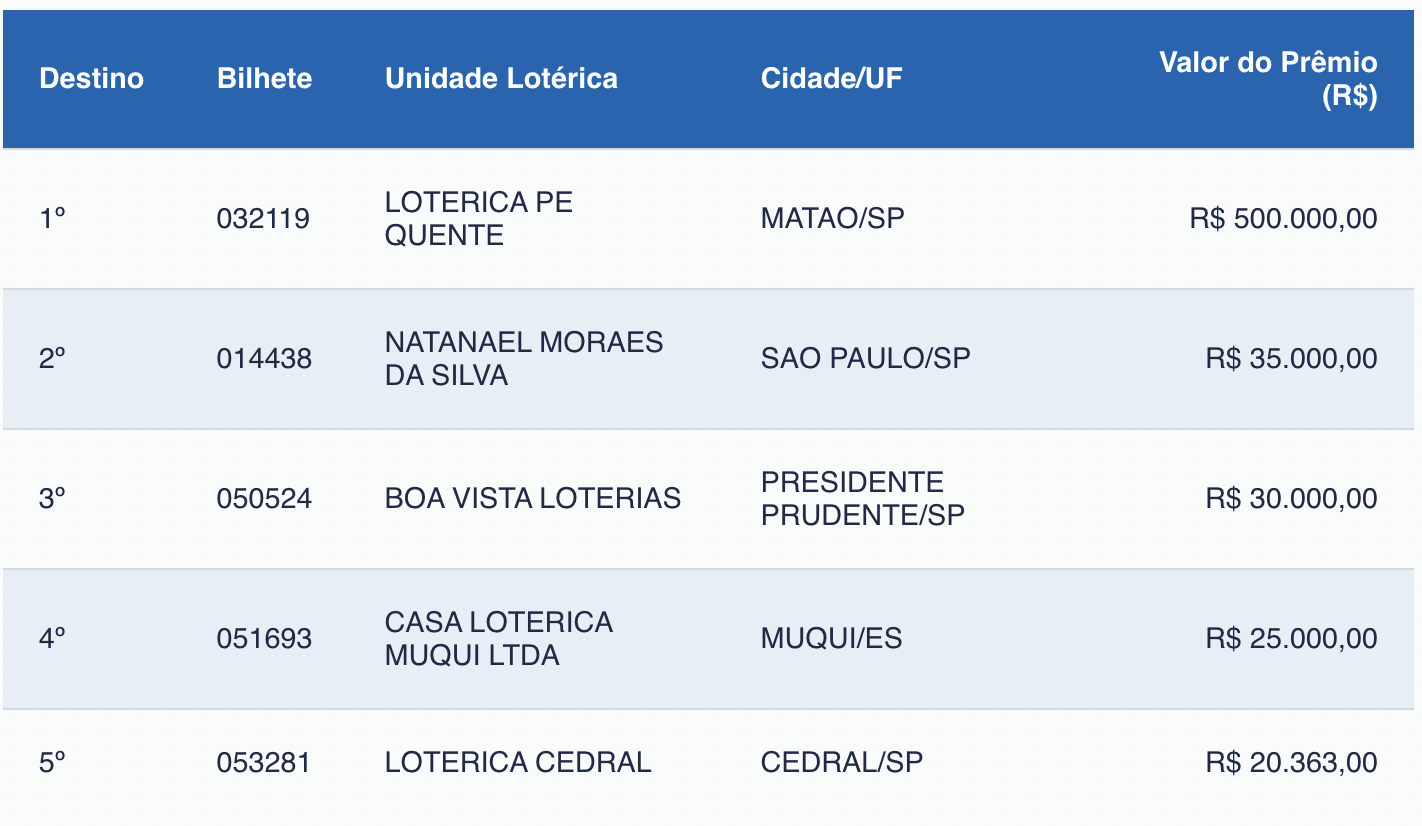1422x826 pixels.
Task: Select BOA VISTA LOTERIAS cell
Action: pyautogui.click(x=532, y=499)
